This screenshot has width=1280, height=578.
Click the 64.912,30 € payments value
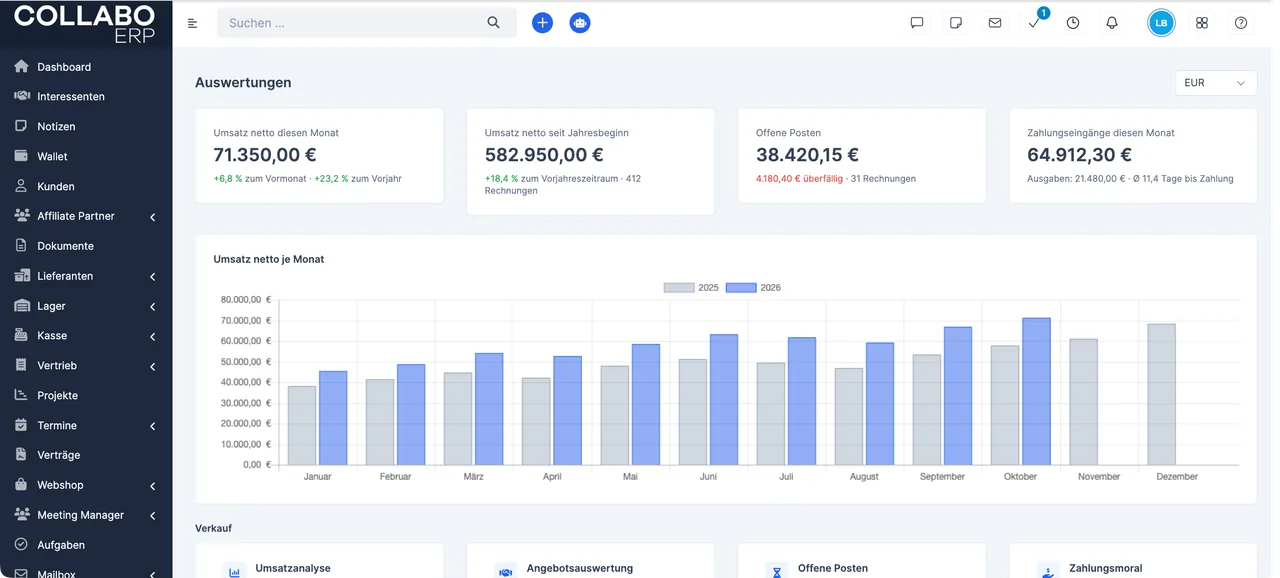coord(1079,155)
